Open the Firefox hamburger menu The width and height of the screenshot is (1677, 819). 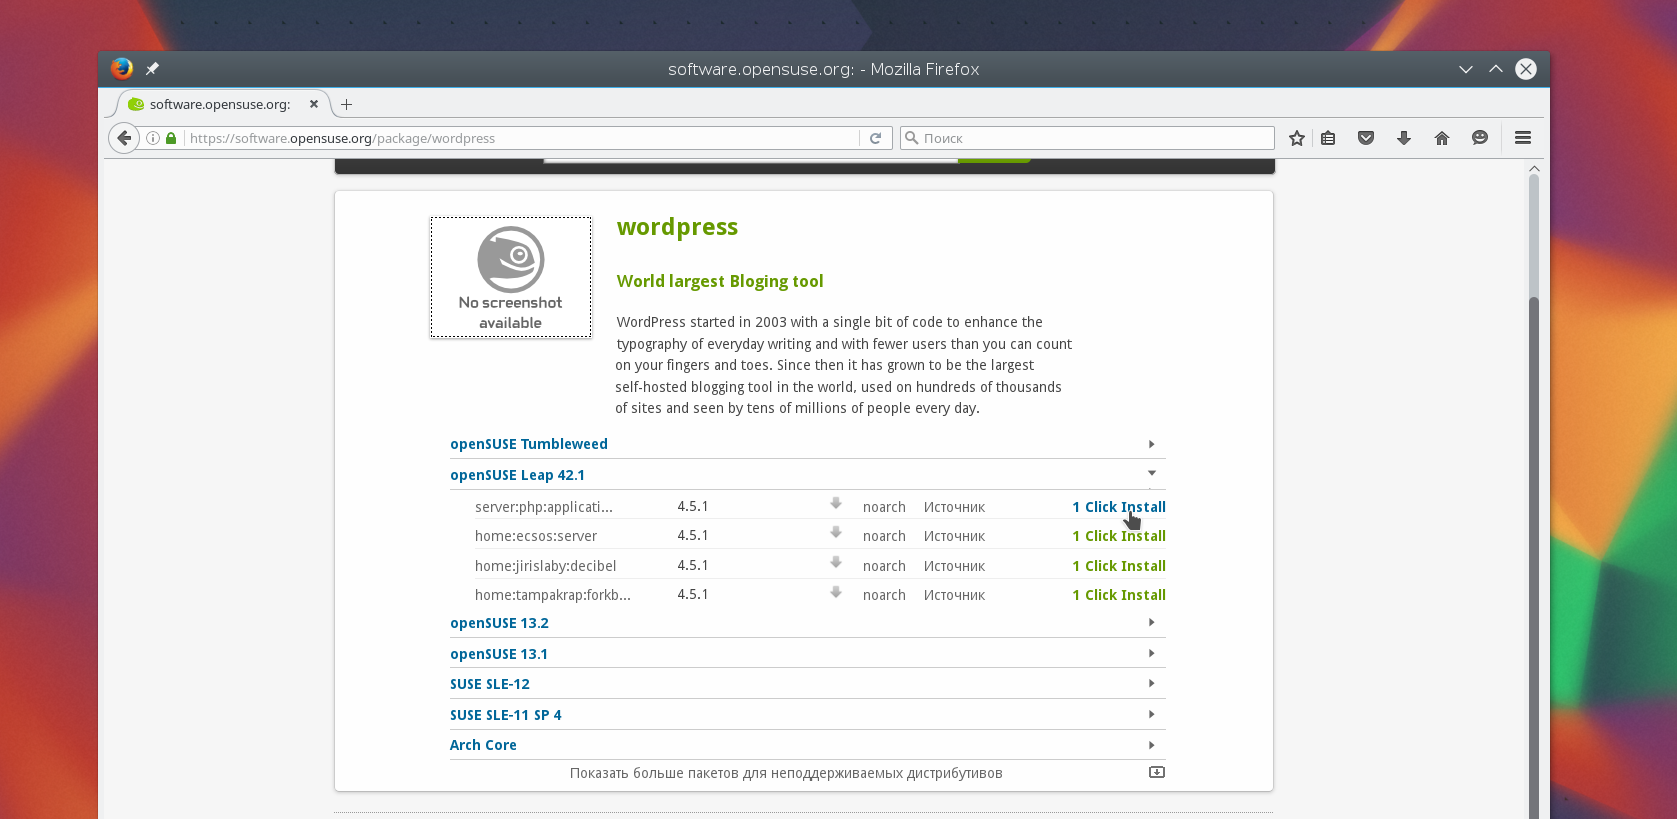tap(1523, 138)
